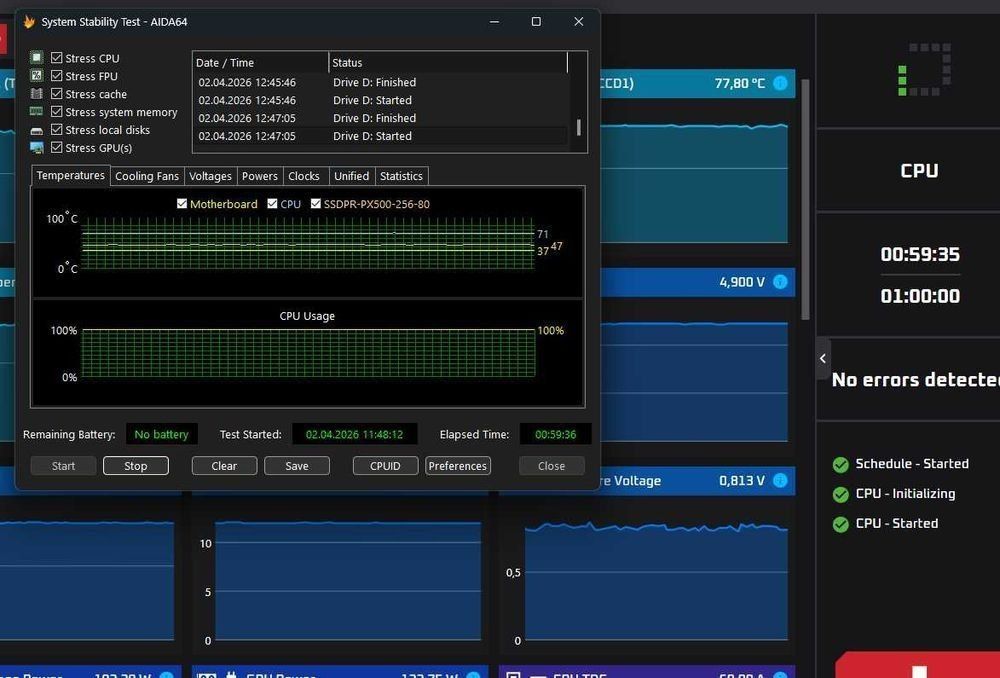Click the disabled Start button
This screenshot has height=678, width=1000.
point(63,466)
